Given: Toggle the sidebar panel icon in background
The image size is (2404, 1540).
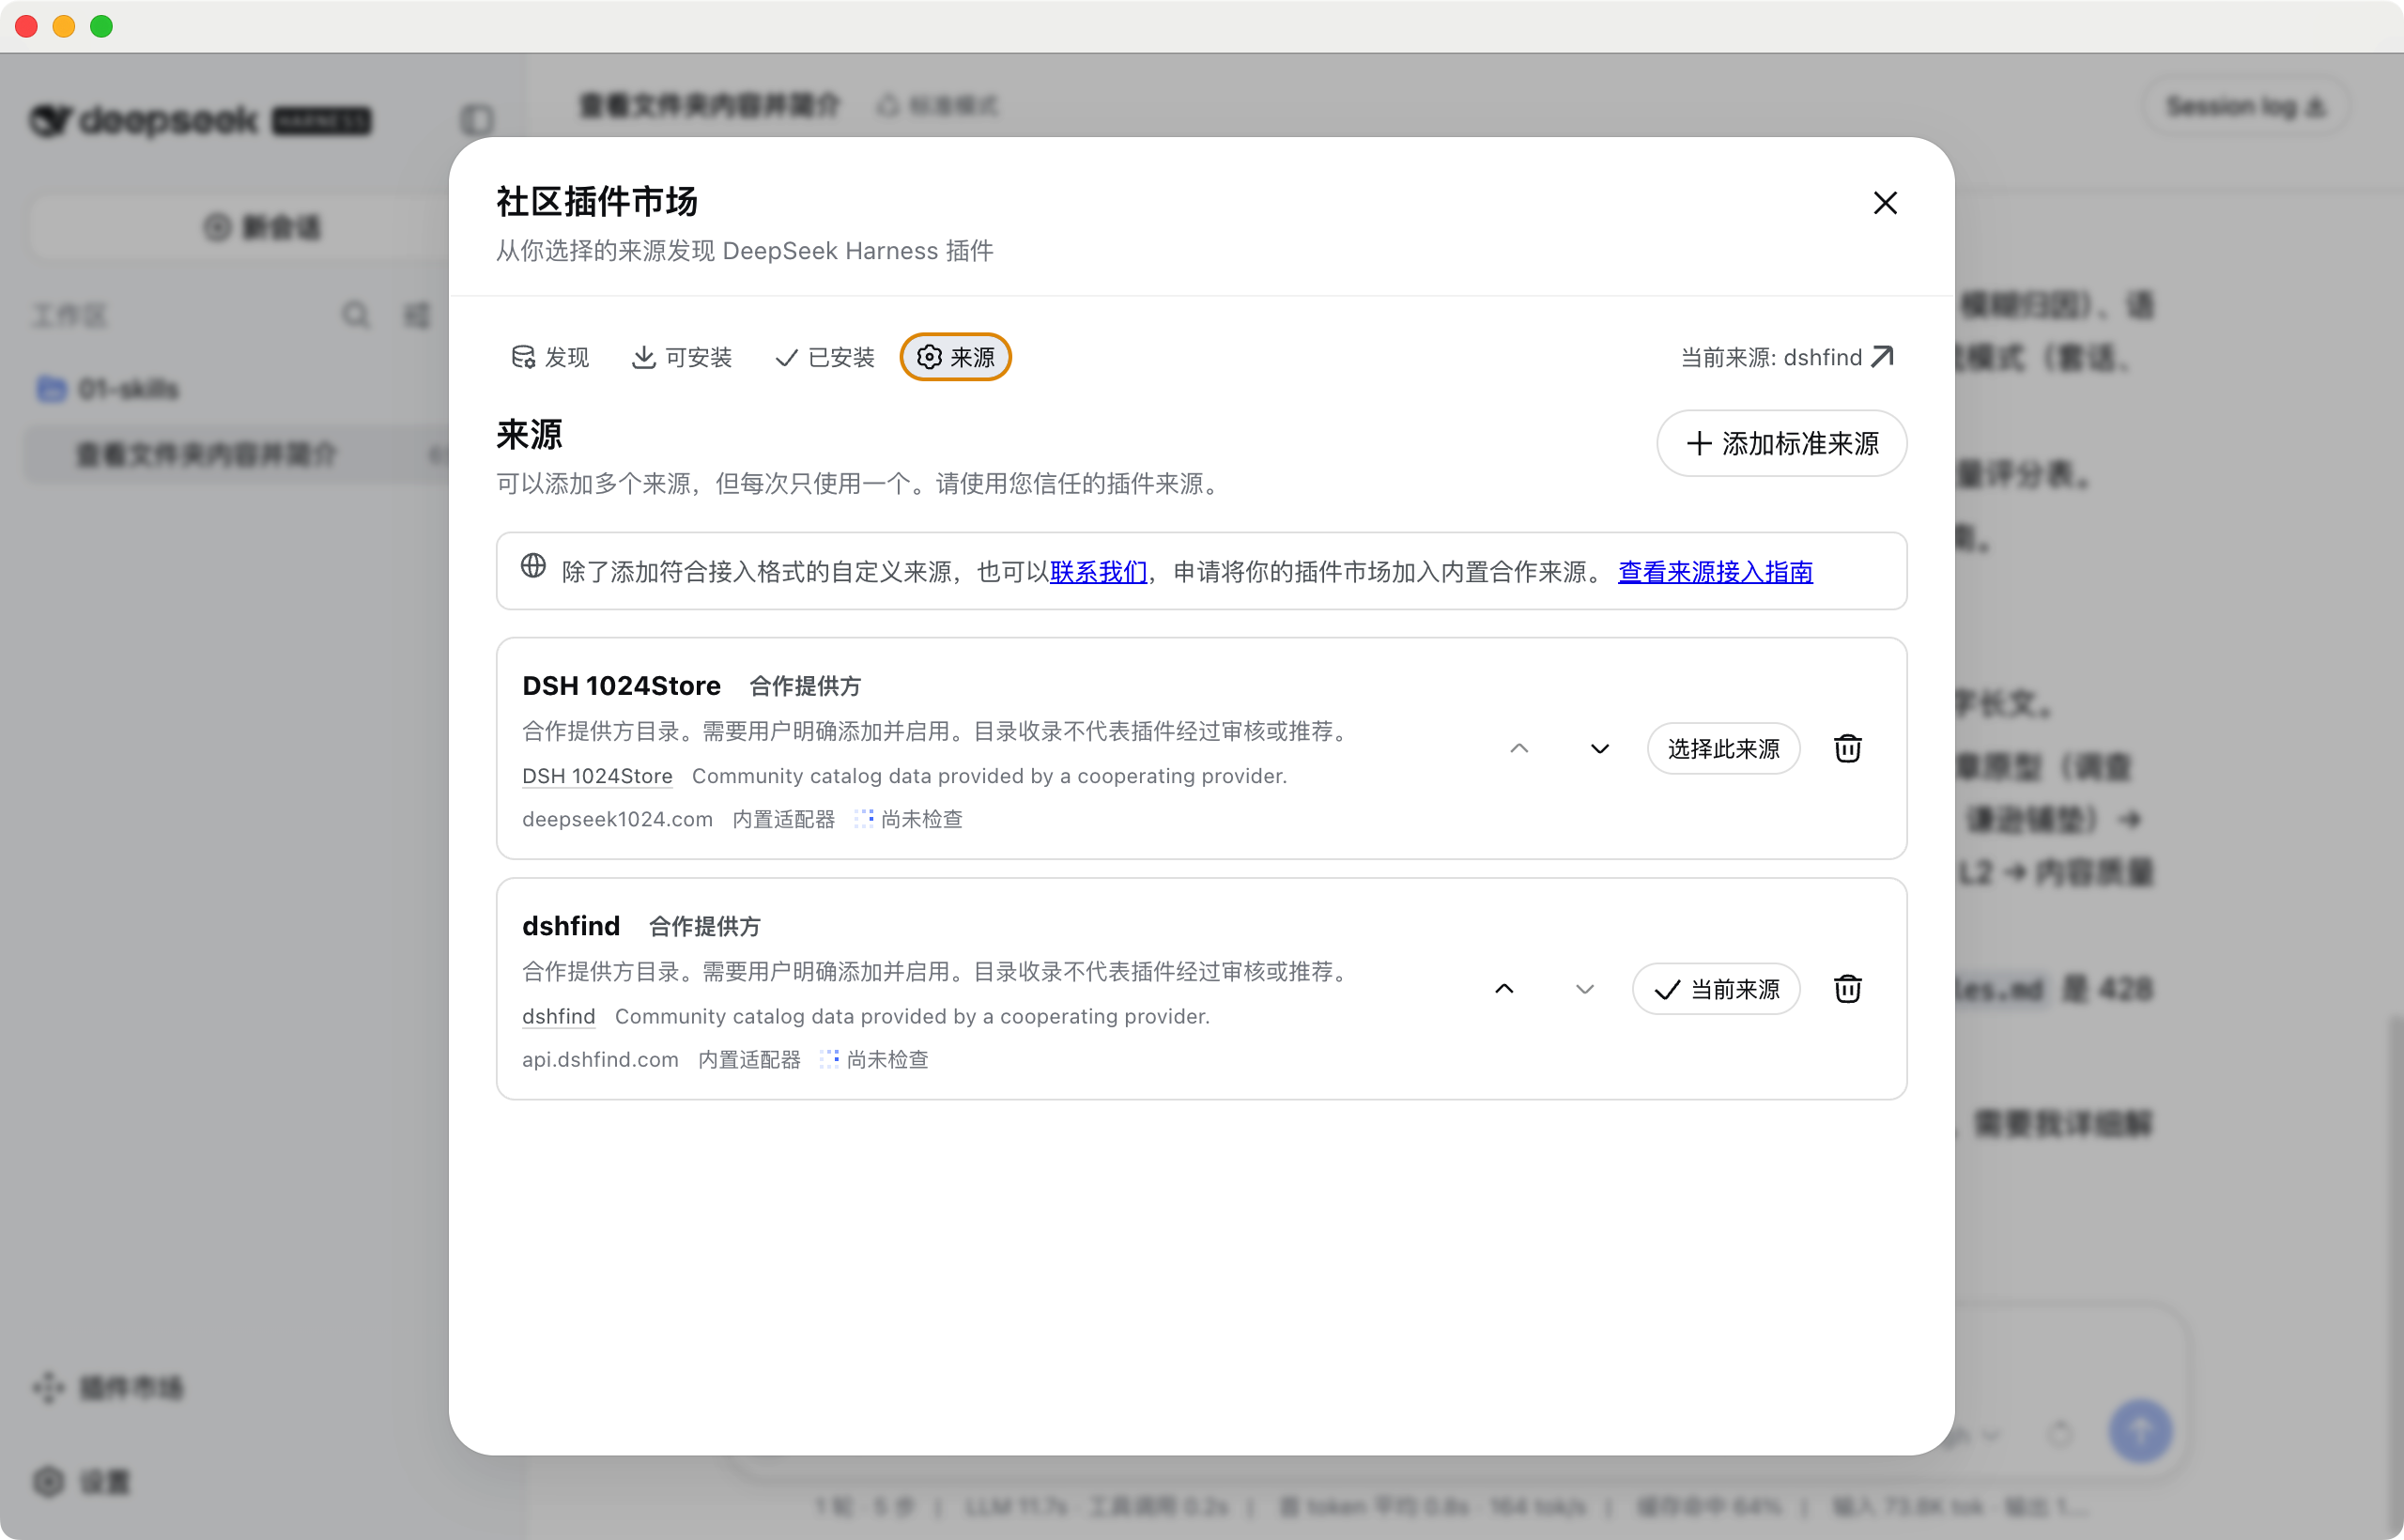Looking at the screenshot, I should [477, 120].
